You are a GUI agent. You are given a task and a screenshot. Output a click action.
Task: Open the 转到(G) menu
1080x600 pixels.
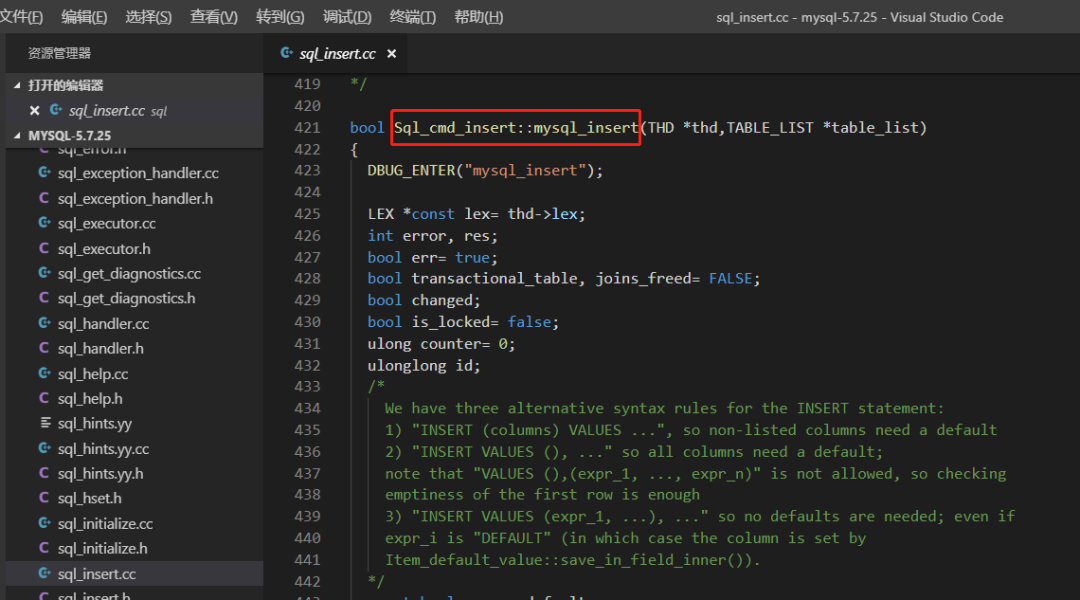(x=280, y=17)
